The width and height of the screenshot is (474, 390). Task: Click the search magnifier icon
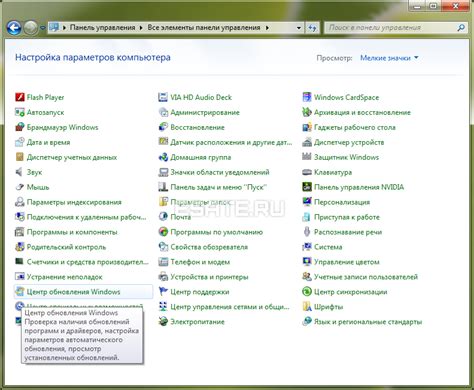tap(461, 28)
